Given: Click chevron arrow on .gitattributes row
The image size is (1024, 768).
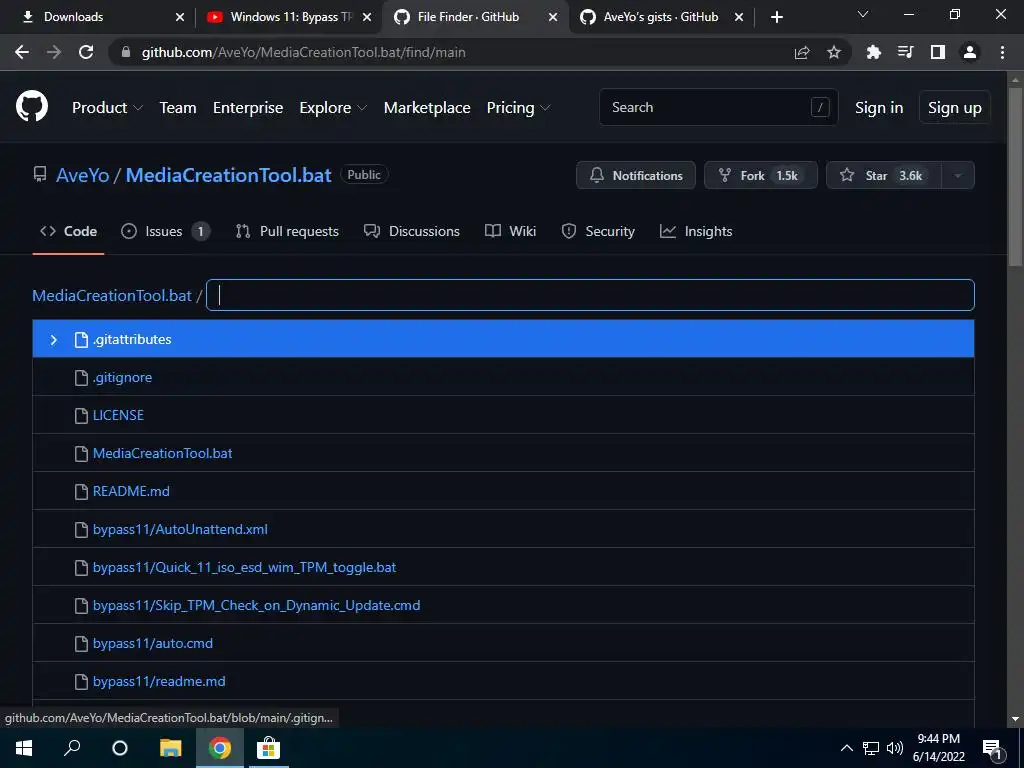Looking at the screenshot, I should tap(54, 340).
